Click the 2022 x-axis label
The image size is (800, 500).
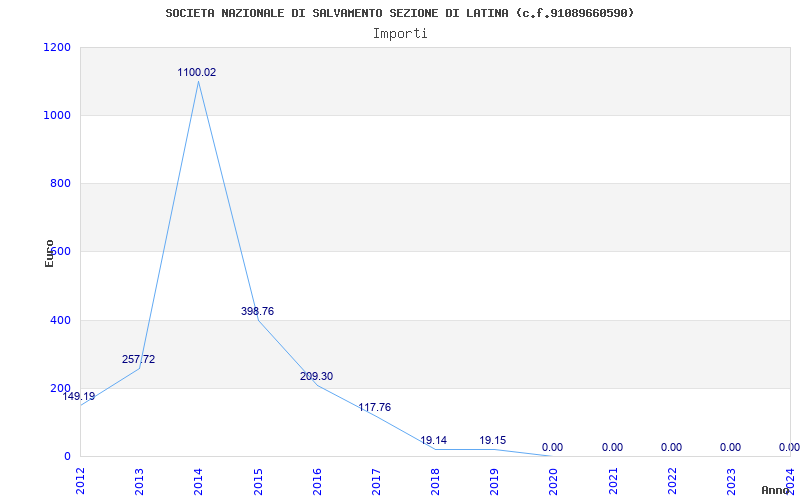(672, 481)
